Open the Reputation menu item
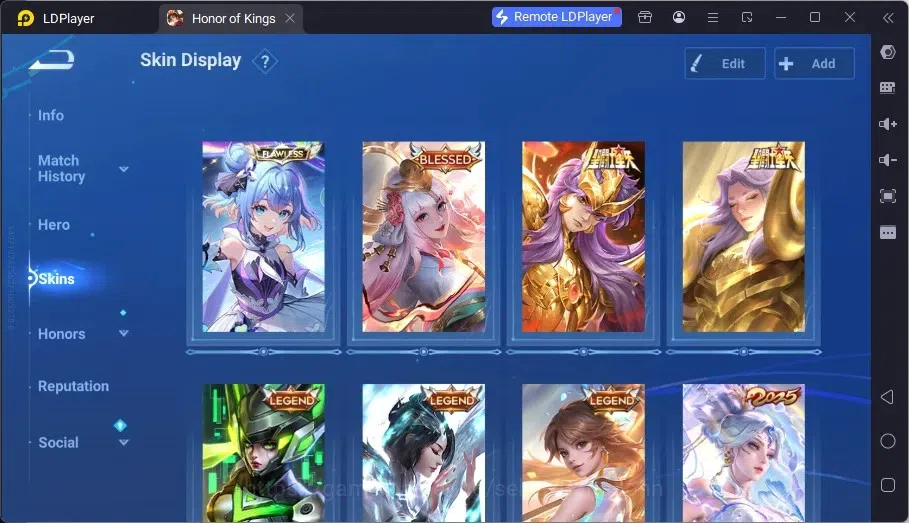Viewport: 909px width, 523px height. click(74, 386)
